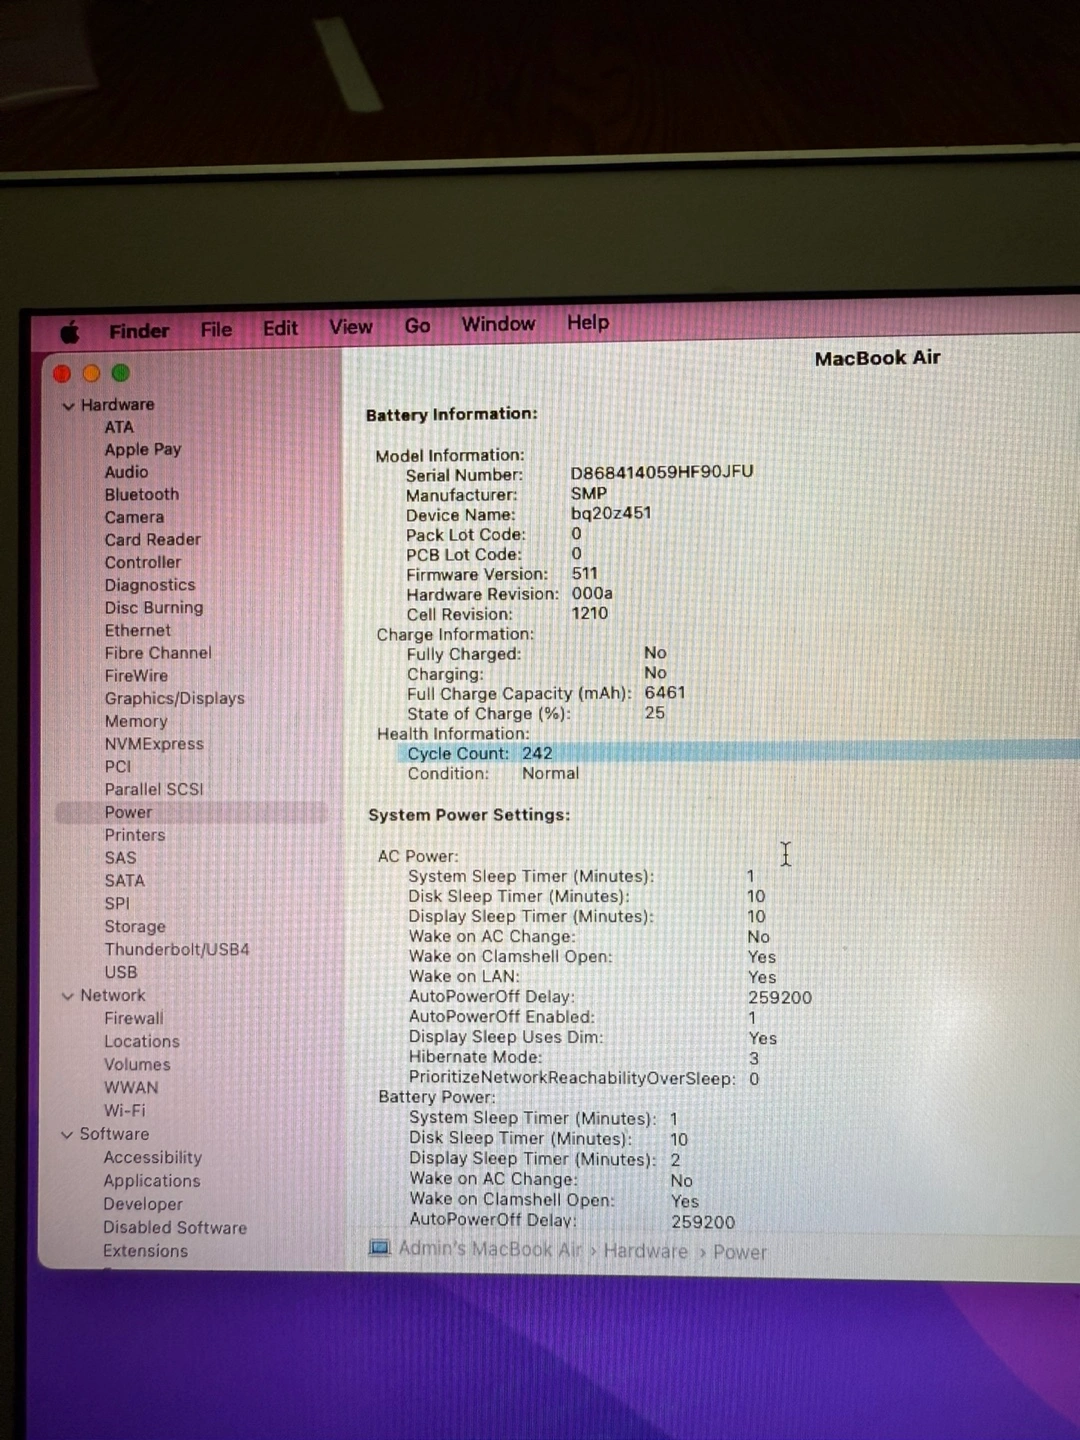Open the File menu
This screenshot has height=1440, width=1080.
point(216,329)
